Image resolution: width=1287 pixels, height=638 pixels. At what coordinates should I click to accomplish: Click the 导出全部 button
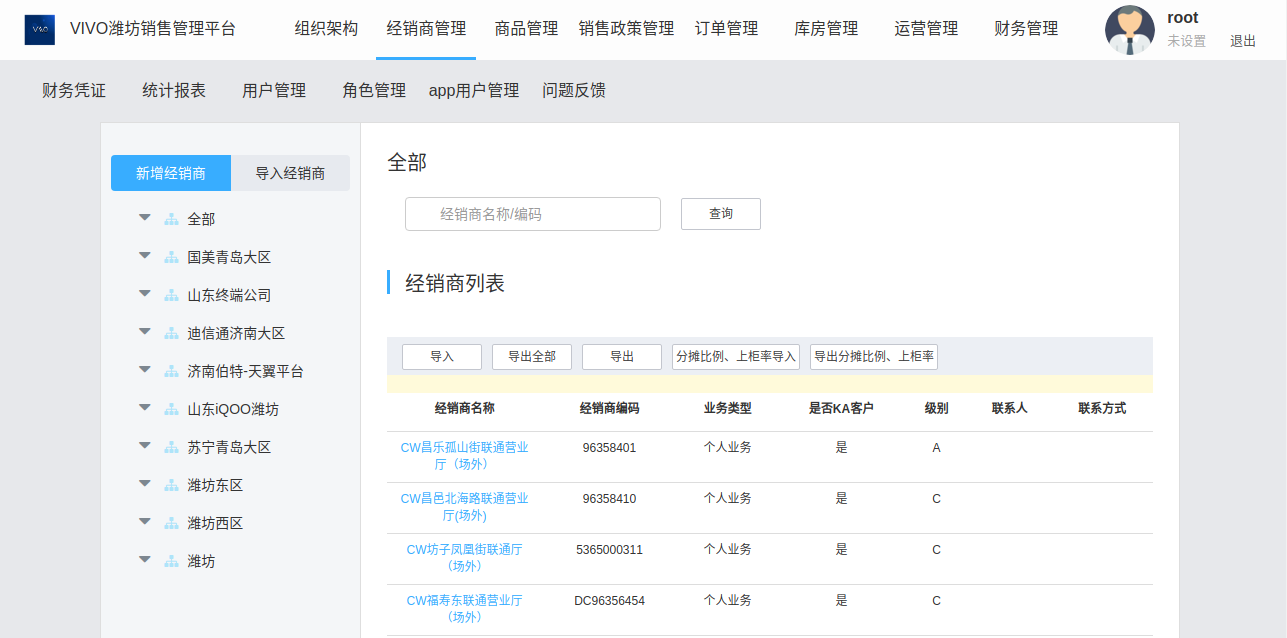click(532, 357)
